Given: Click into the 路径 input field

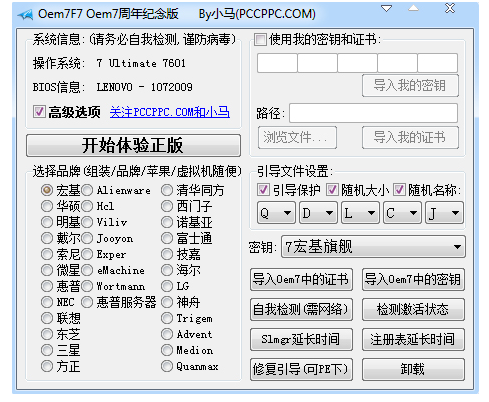Looking at the screenshot, I should pyautogui.click(x=373, y=113).
